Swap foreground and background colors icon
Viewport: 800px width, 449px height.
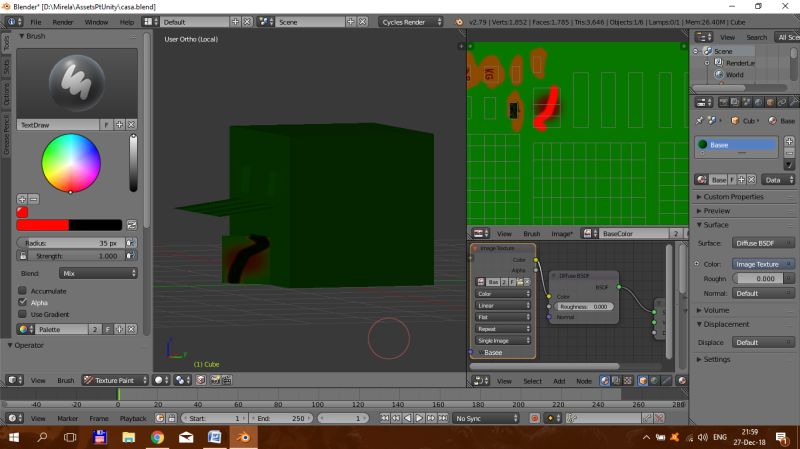(x=132, y=225)
